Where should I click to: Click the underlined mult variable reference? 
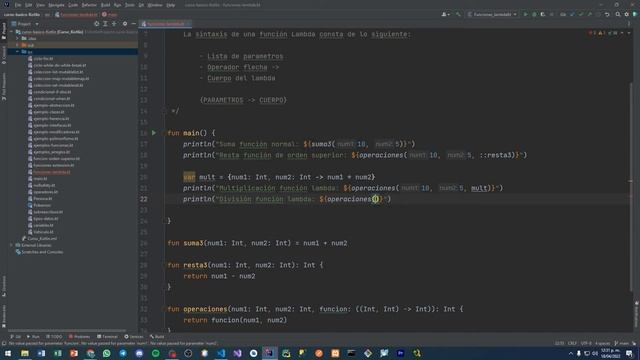pos(479,188)
